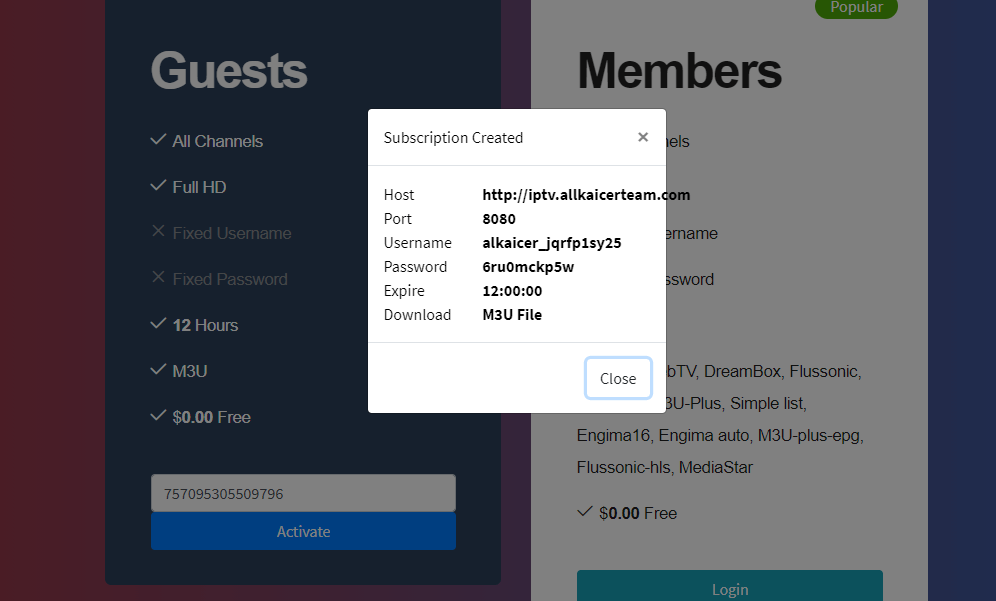This screenshot has width=996, height=601.
Task: Click checkmark beside $0.00 Free in Guests
Action: pos(158,416)
